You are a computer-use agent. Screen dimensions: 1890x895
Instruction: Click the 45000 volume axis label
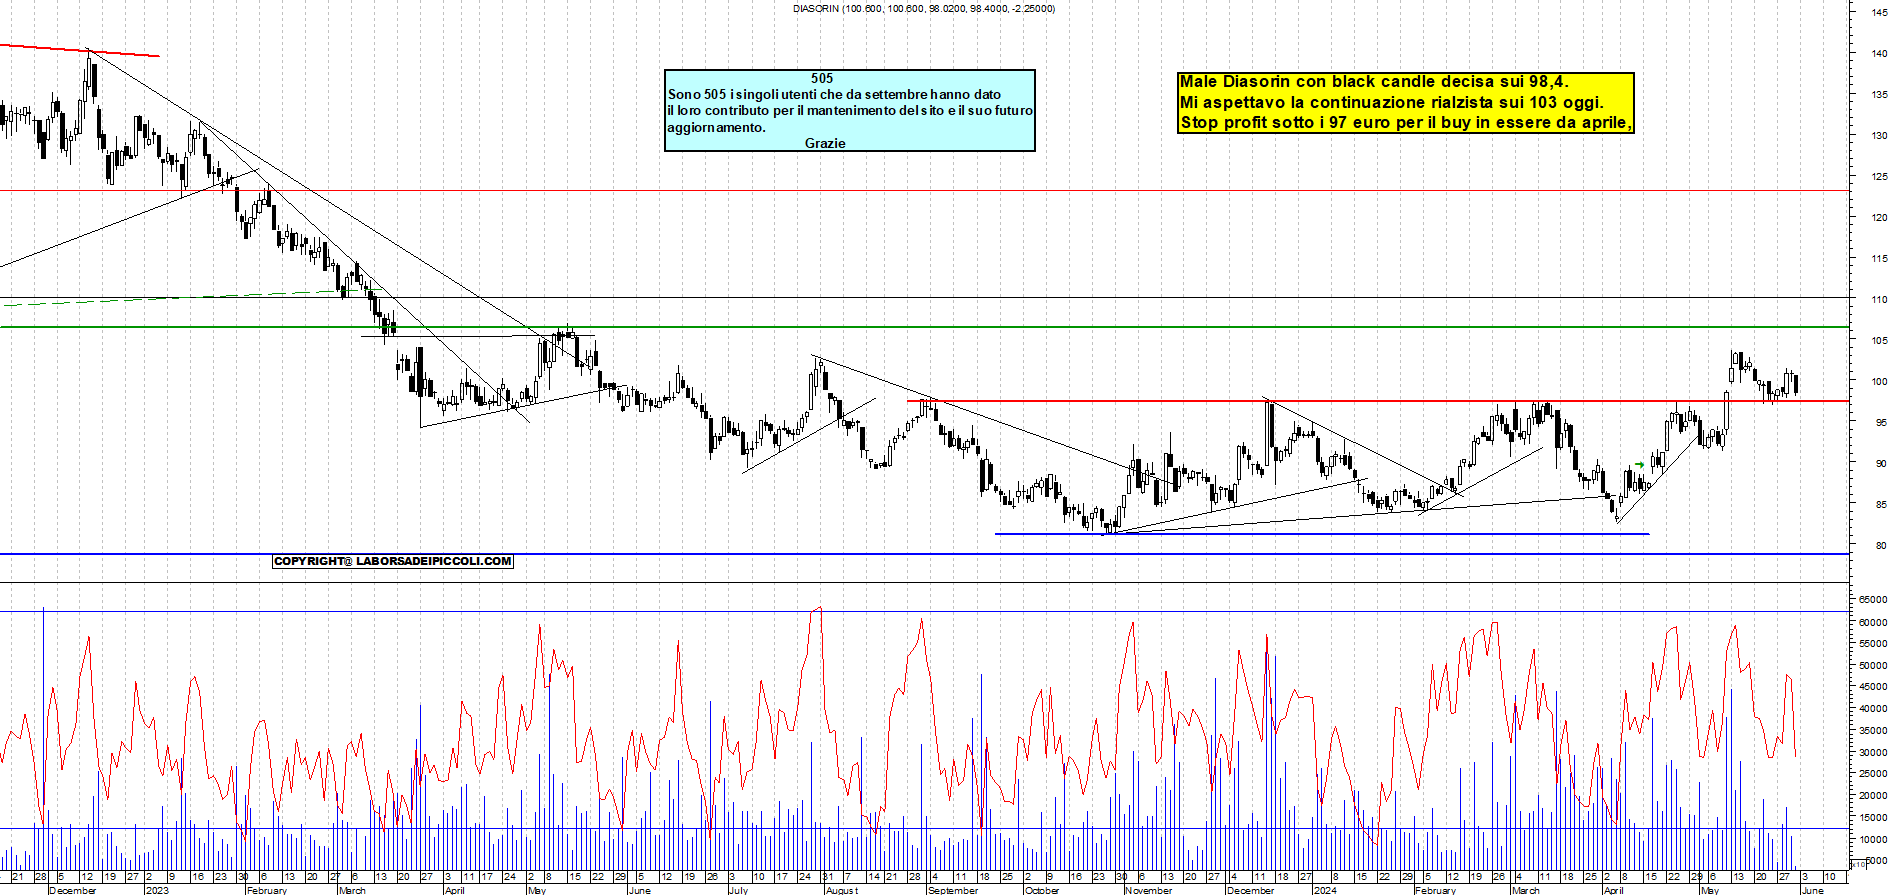coord(1873,687)
